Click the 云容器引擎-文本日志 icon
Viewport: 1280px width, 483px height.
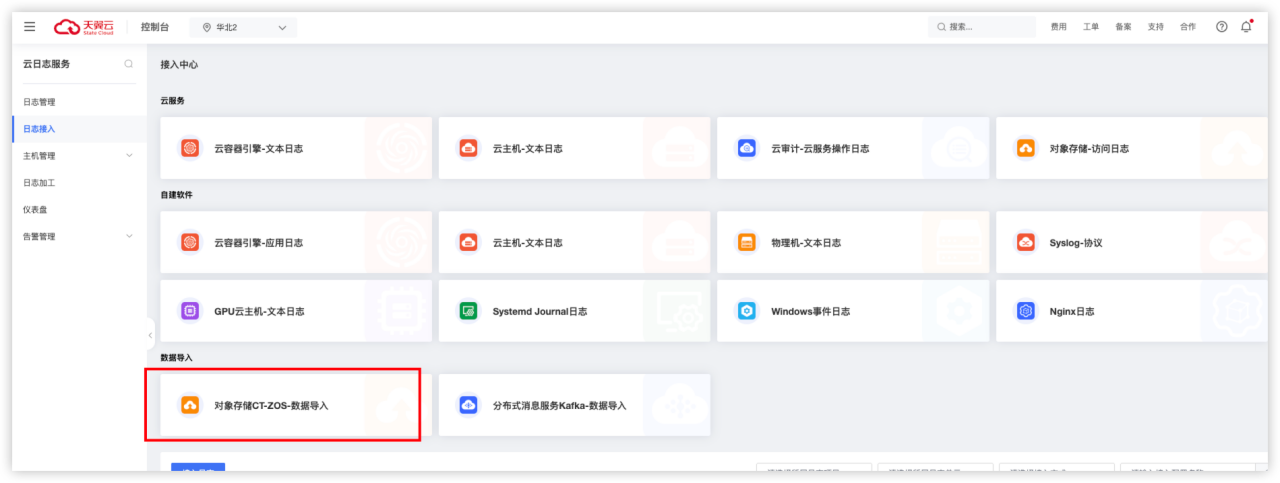click(190, 148)
